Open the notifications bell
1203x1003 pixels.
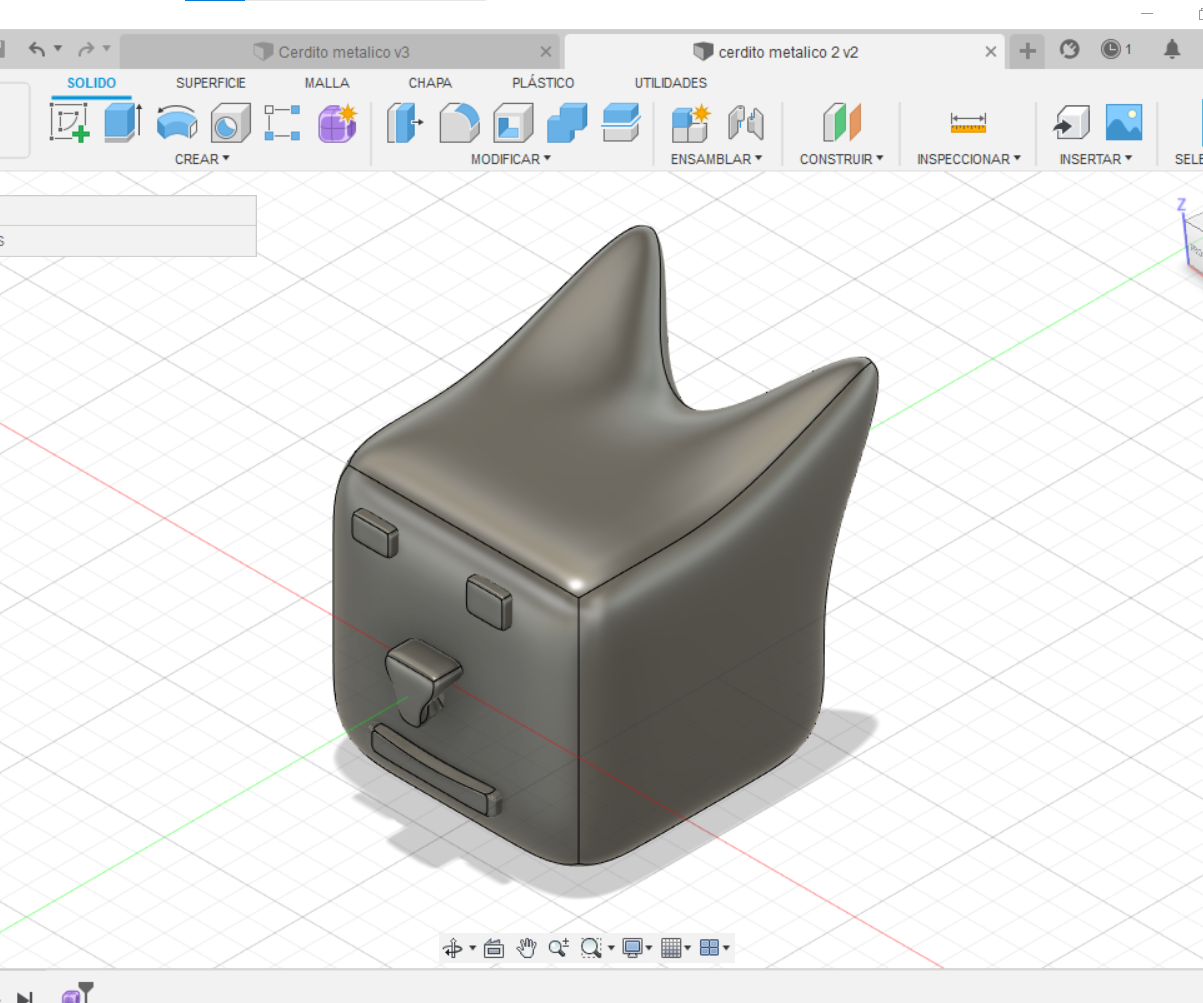point(1172,49)
